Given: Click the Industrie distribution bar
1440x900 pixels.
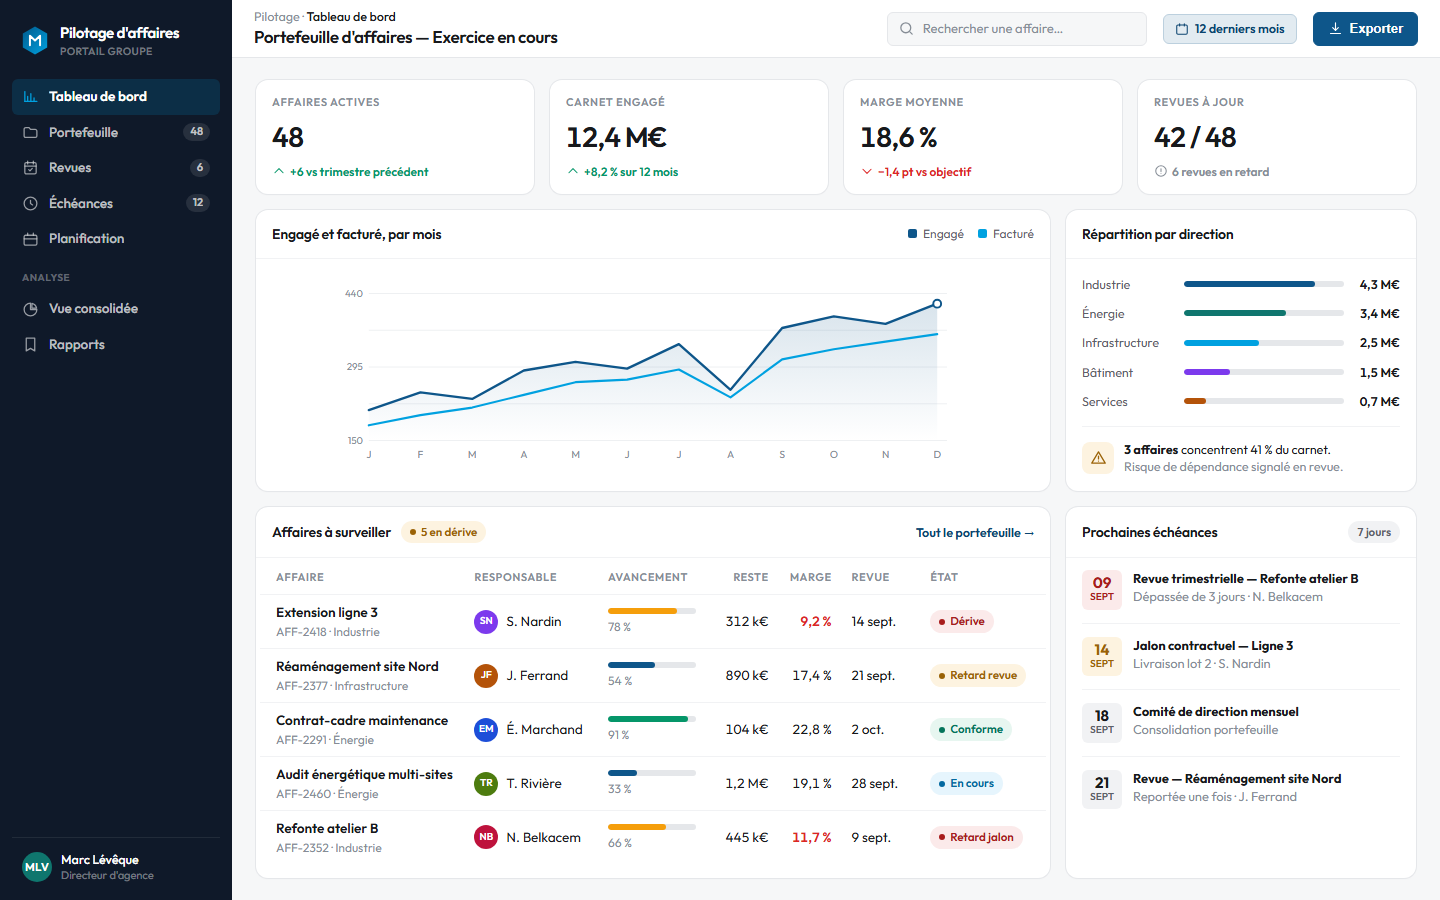Looking at the screenshot, I should (1264, 285).
